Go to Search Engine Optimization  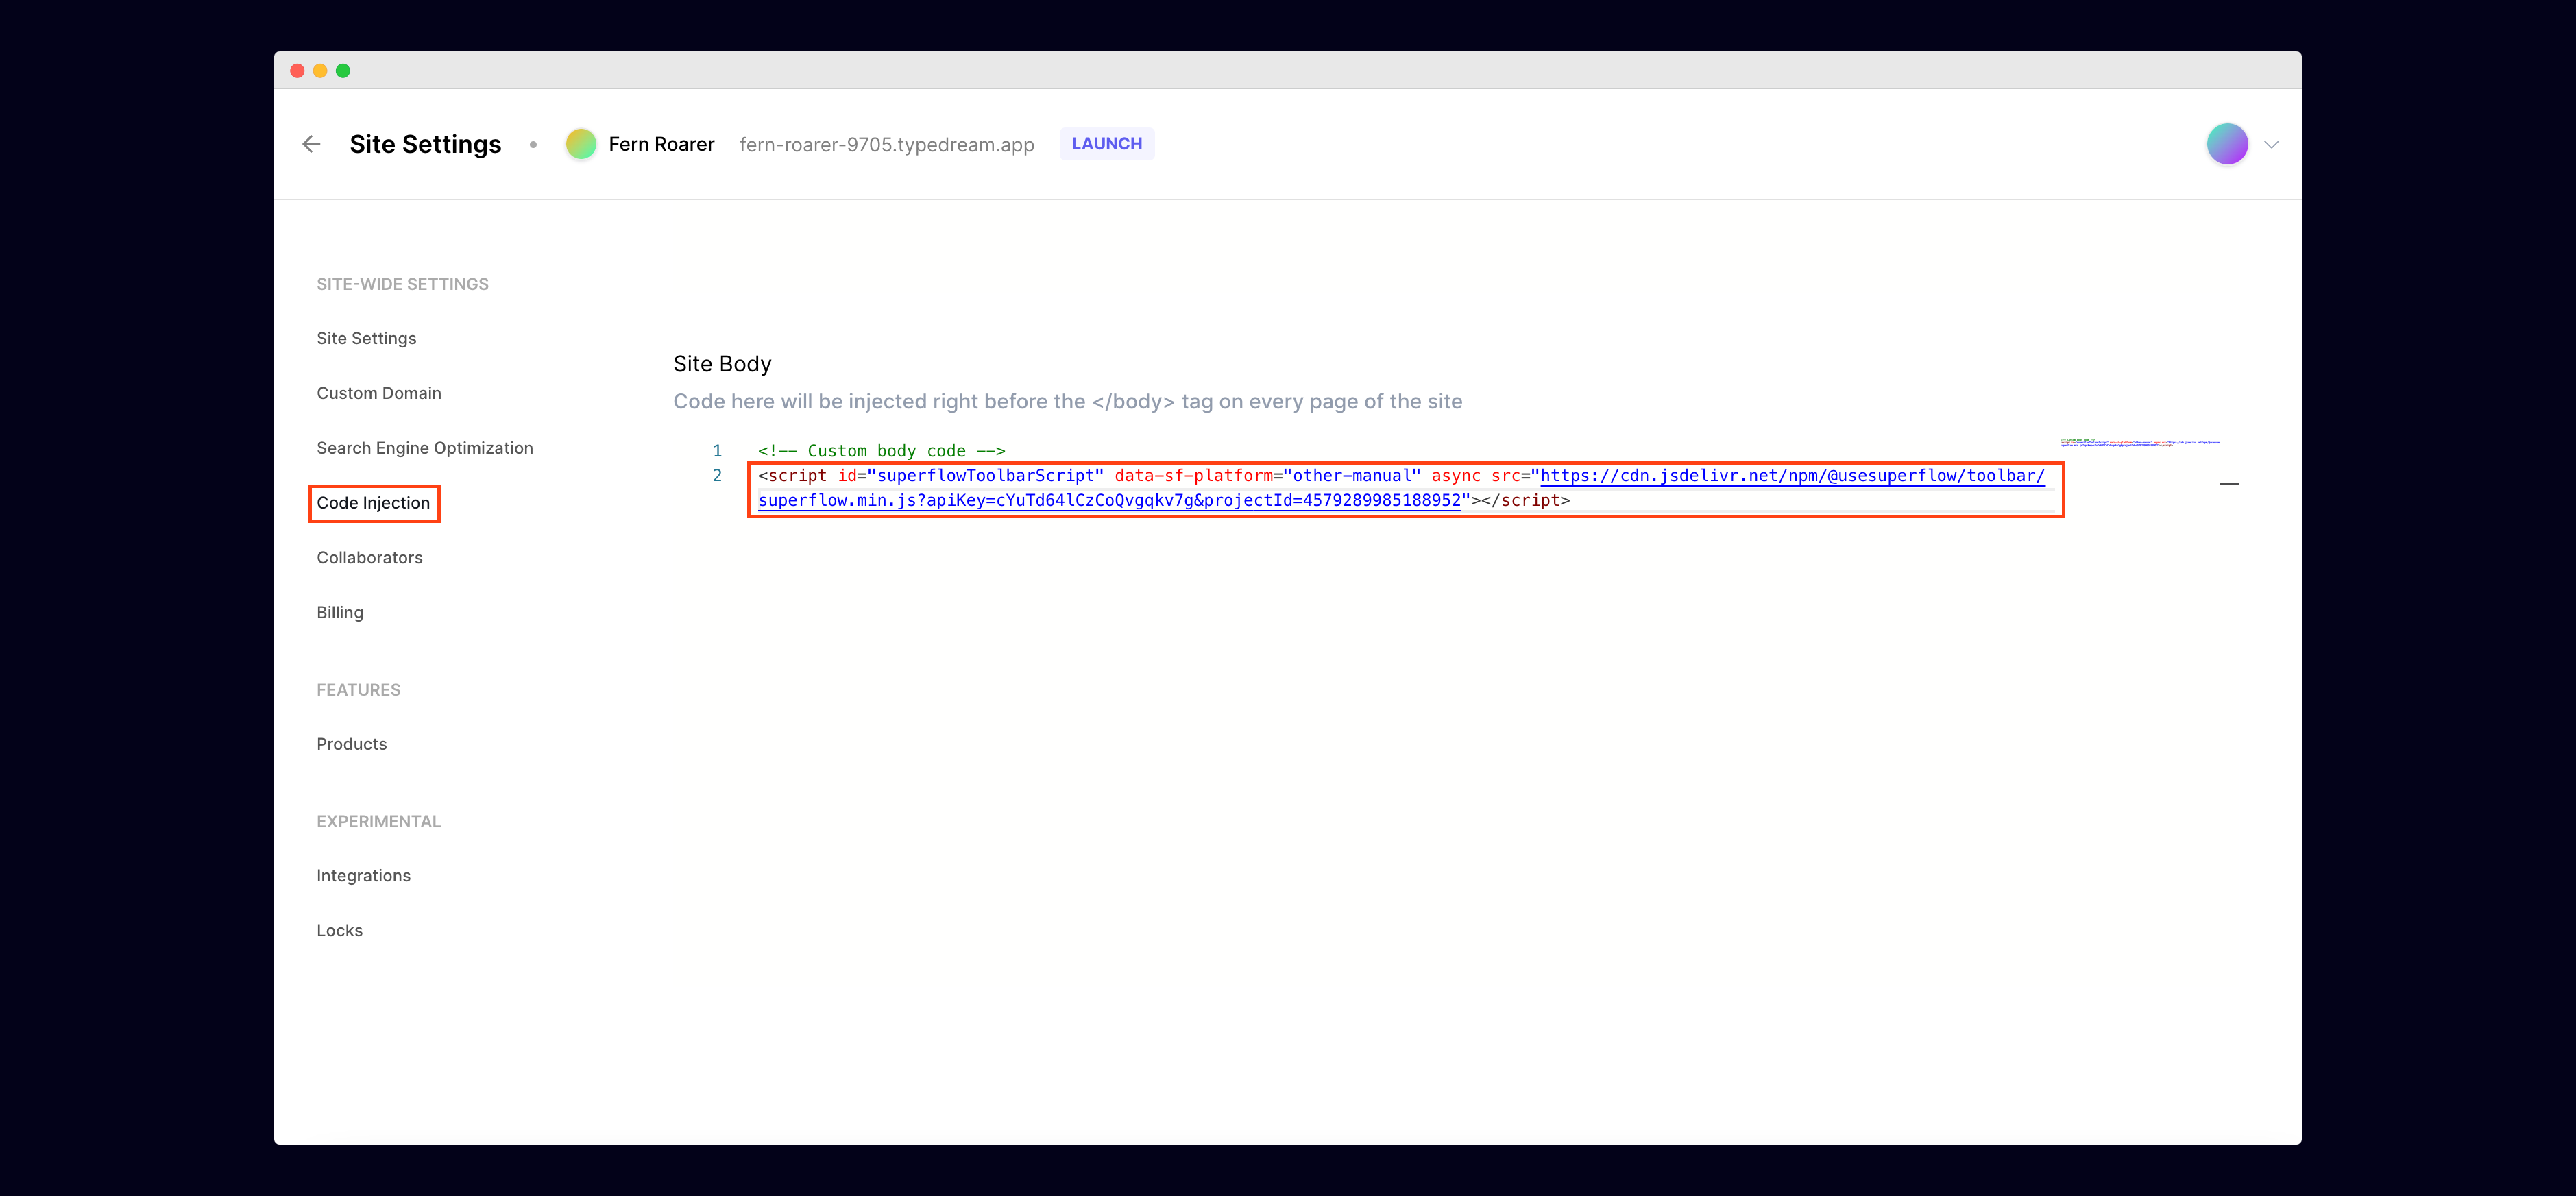click(424, 448)
